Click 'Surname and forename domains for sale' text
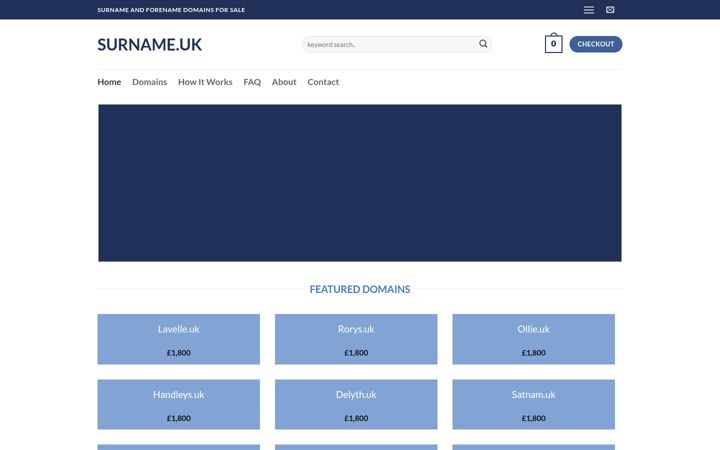 tap(171, 10)
